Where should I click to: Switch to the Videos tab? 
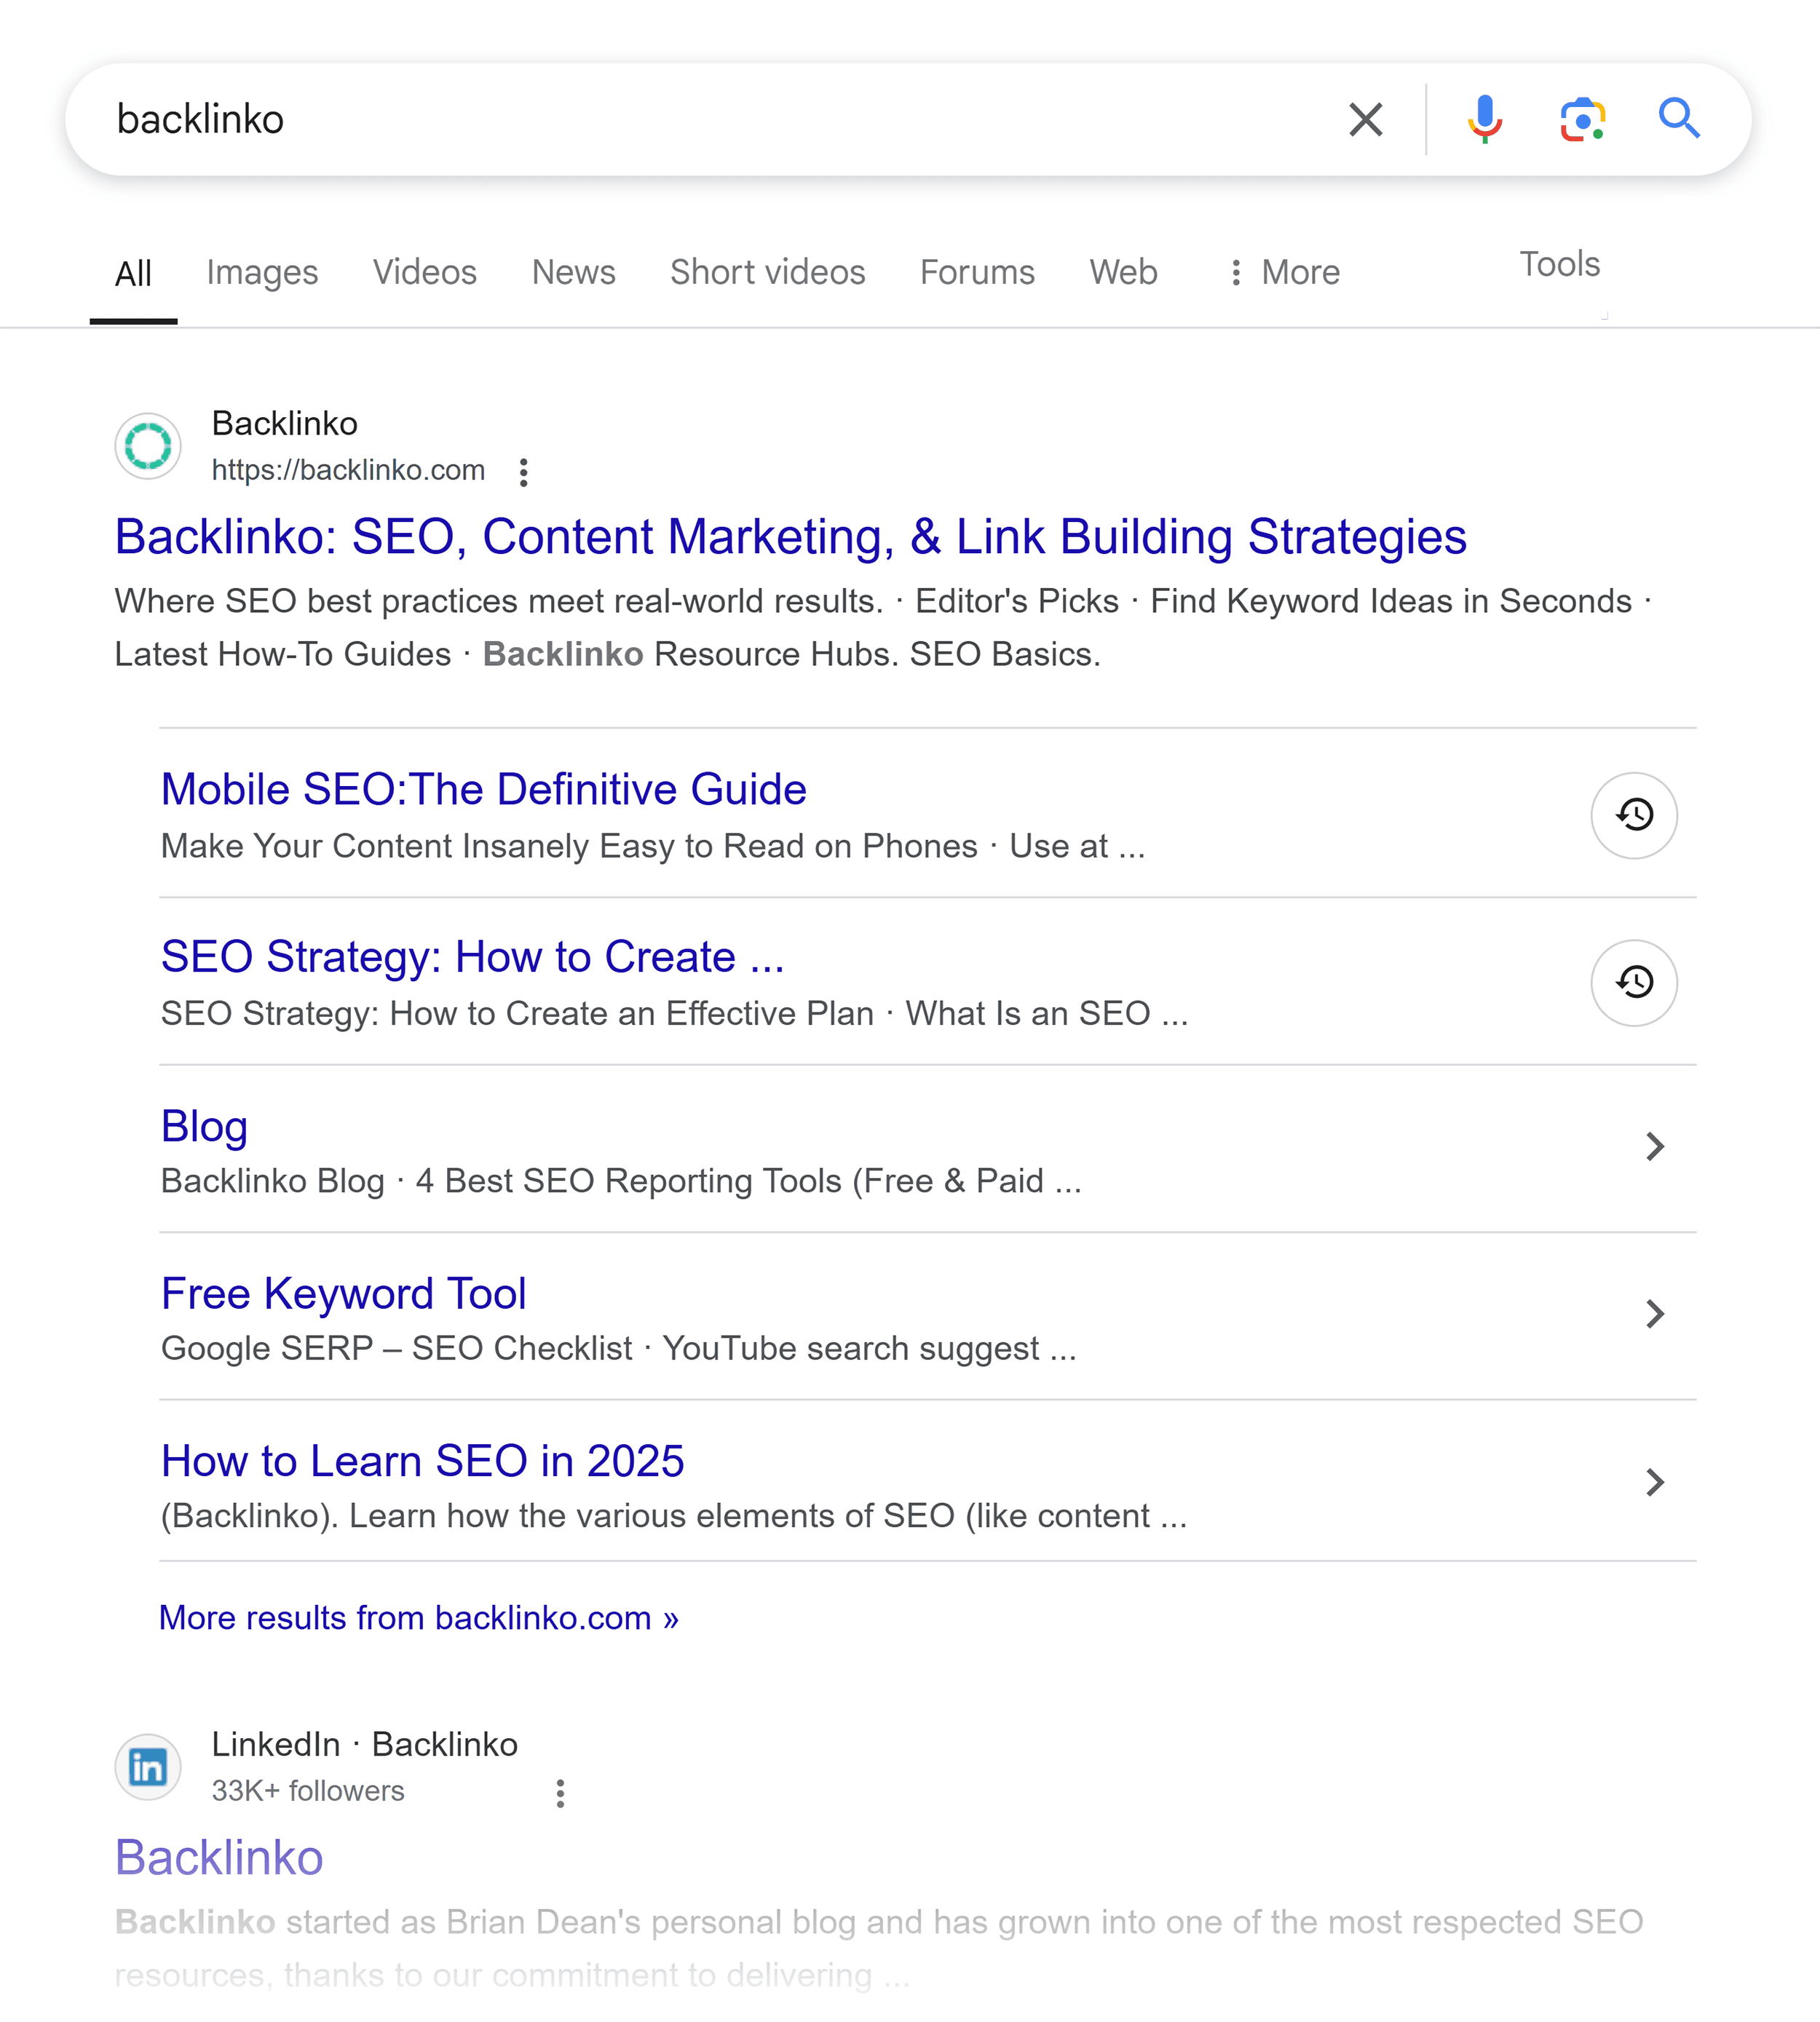click(425, 272)
